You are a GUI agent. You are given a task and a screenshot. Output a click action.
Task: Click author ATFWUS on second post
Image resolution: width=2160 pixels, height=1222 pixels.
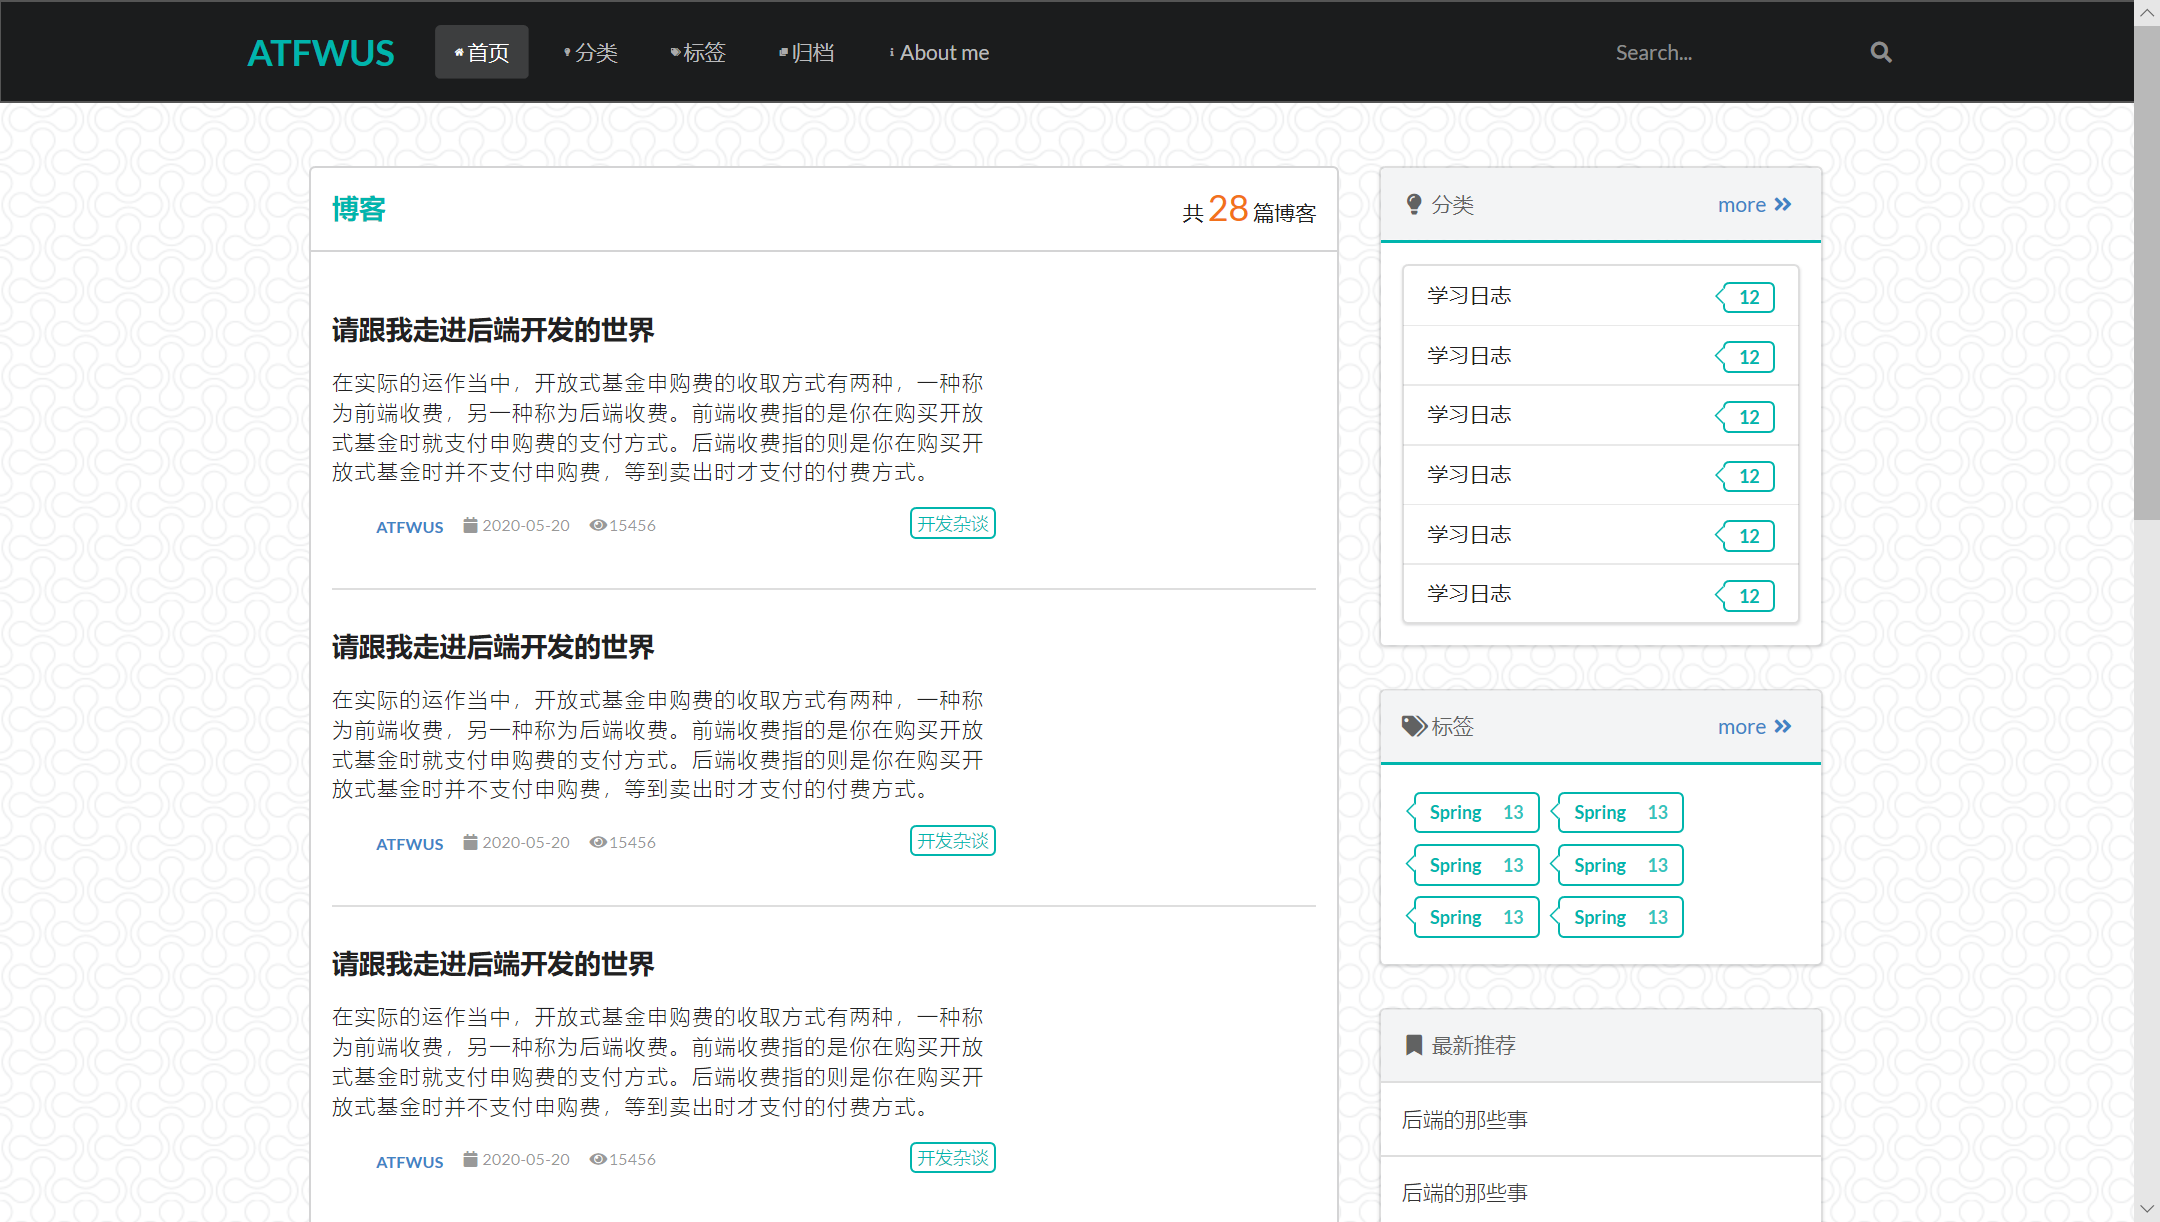coord(409,844)
